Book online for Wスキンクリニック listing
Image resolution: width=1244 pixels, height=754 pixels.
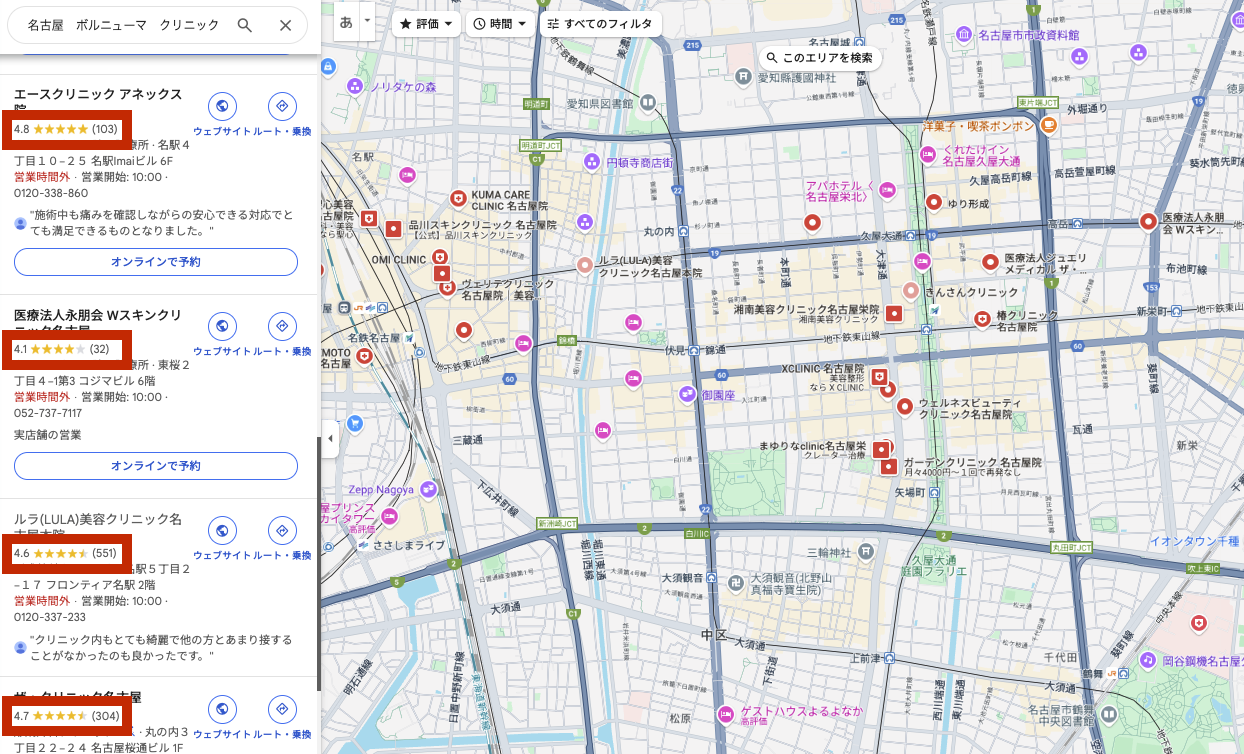coord(156,466)
